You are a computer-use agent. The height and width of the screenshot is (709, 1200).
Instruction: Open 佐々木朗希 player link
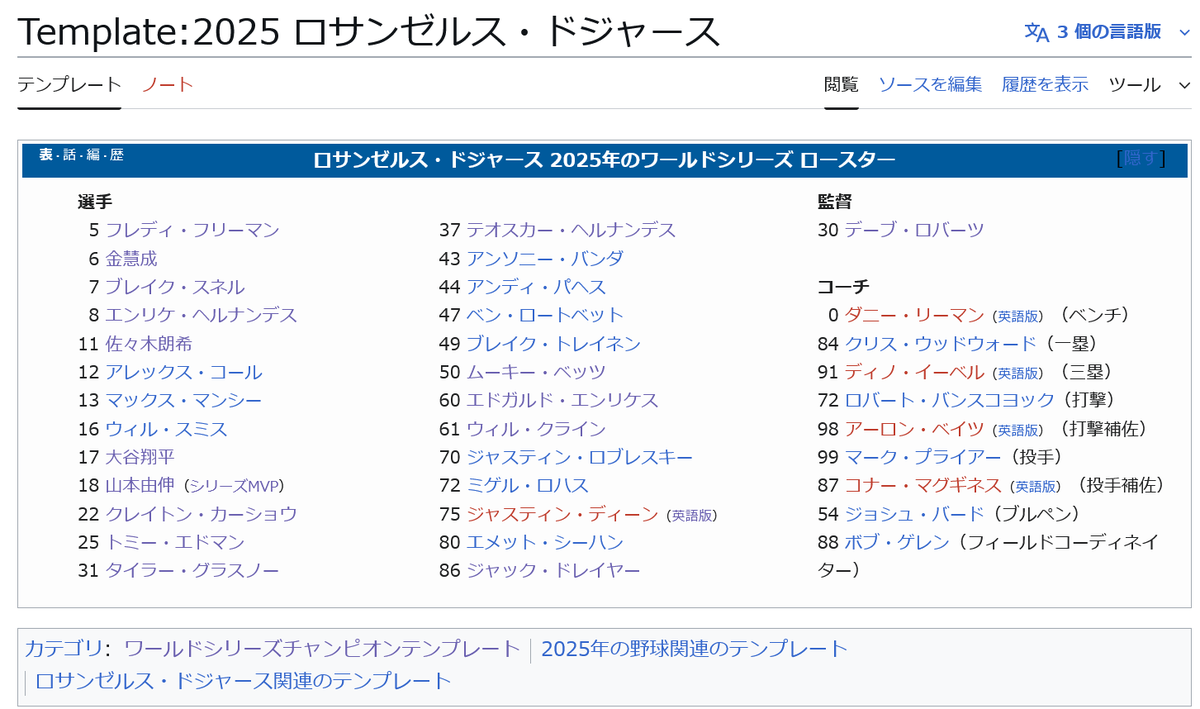[148, 343]
